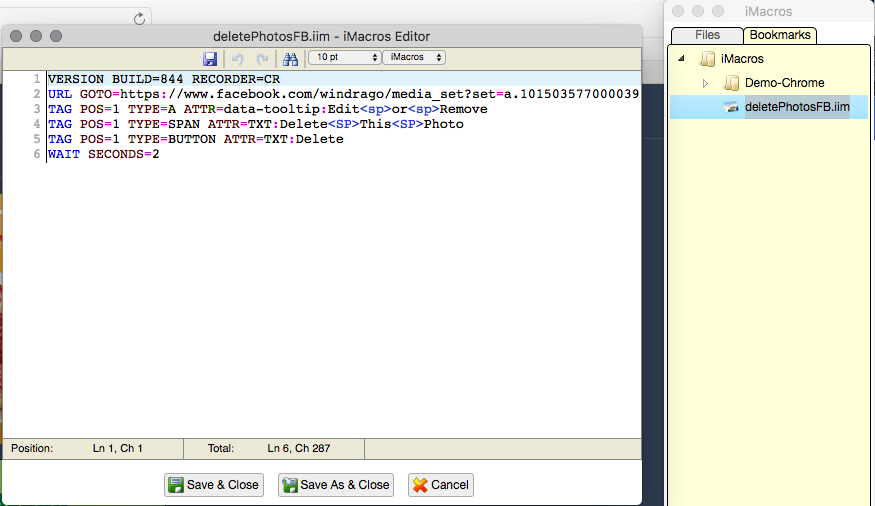875x506 pixels.
Task: Click the 'Ln 6, Ch 287' total status
Action: coord(299,449)
